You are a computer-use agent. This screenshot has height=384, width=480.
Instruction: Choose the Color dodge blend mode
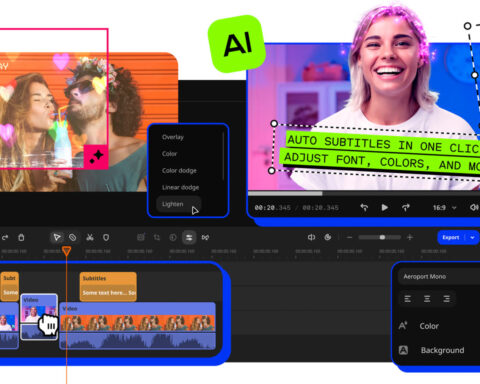[x=179, y=171]
